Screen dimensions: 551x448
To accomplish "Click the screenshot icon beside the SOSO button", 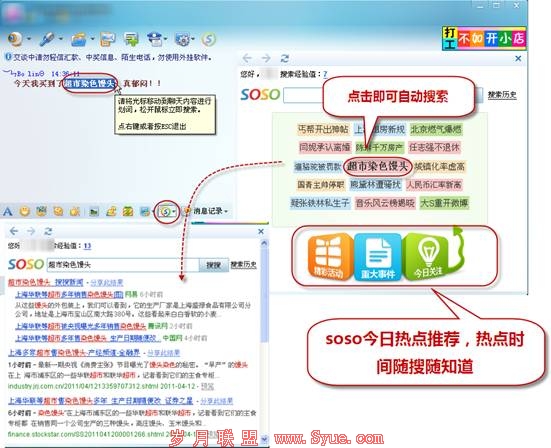I will point(144,212).
